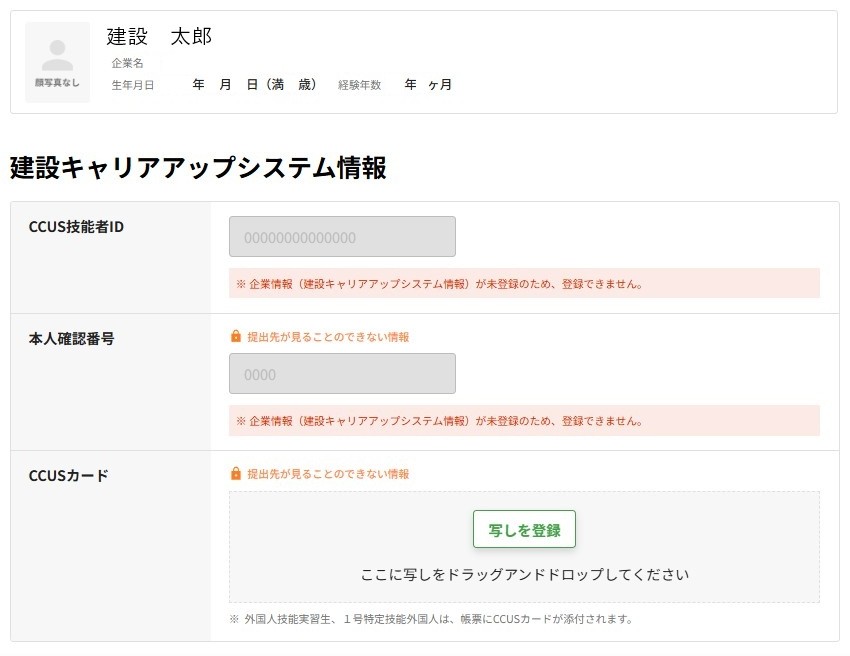The height and width of the screenshot is (656, 850).
Task: Click 提出先が見ることのできない情報 text in the CCUSカード row
Action: pyautogui.click(x=328, y=474)
